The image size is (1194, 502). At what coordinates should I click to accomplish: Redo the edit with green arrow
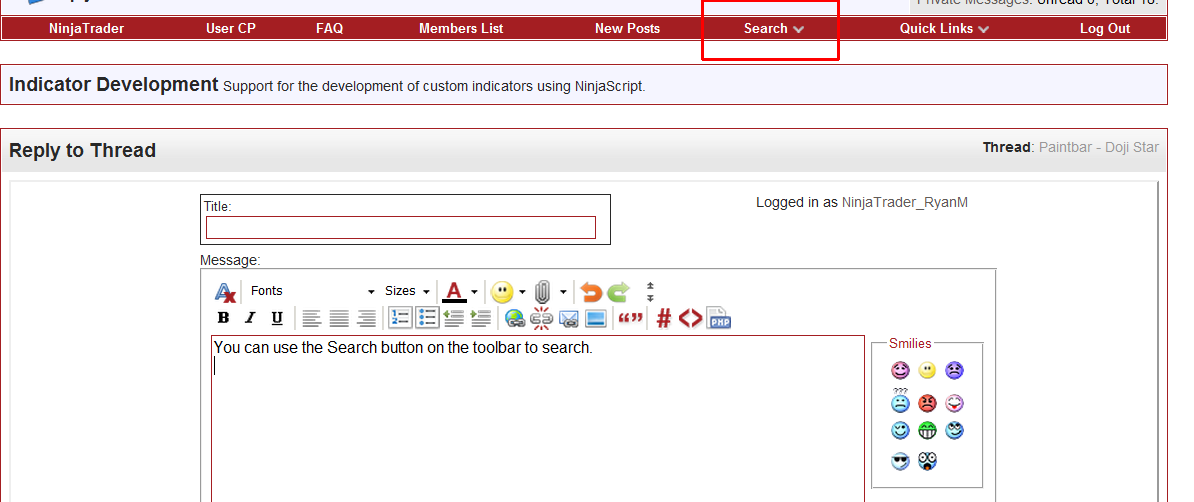(618, 292)
